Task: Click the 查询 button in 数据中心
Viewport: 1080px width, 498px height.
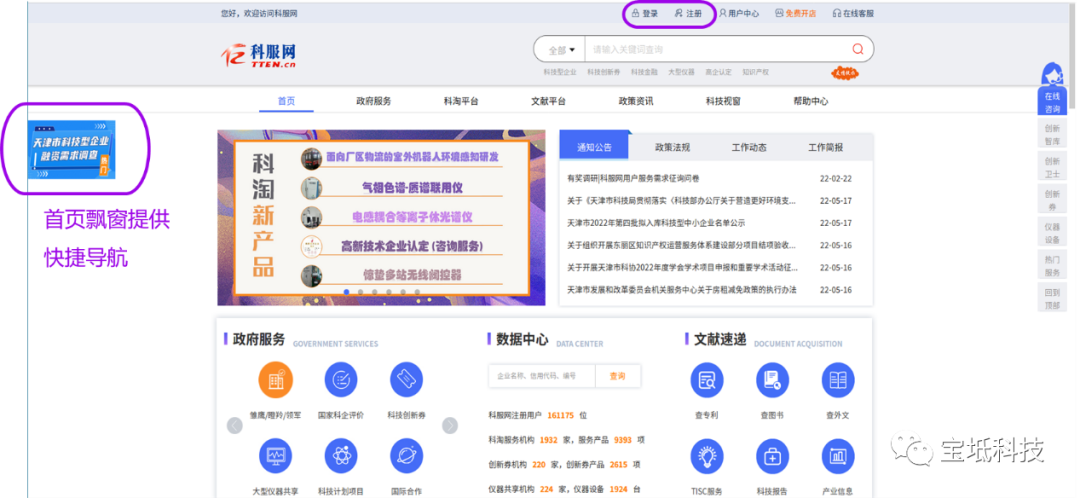Action: tap(617, 376)
